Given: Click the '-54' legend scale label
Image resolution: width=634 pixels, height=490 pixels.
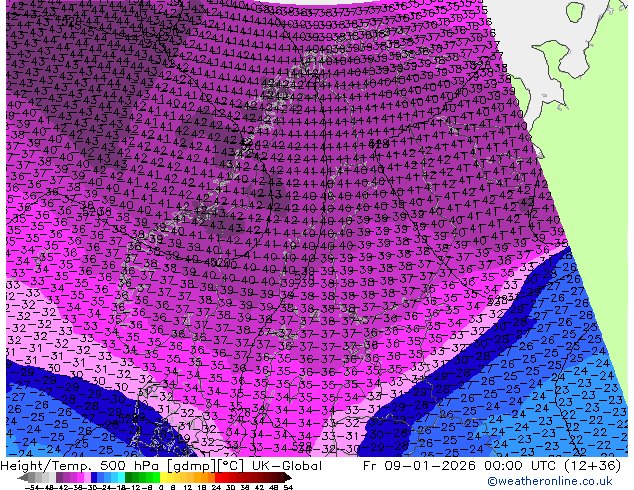Looking at the screenshot, I should pos(32,487).
